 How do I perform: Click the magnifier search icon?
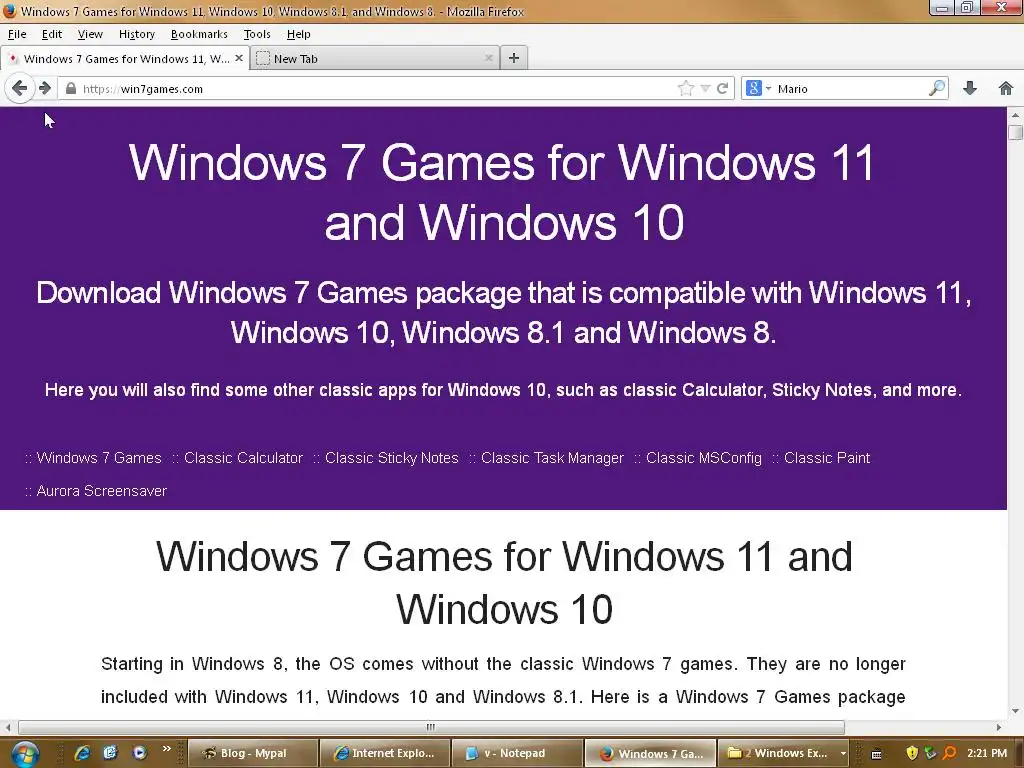936,88
